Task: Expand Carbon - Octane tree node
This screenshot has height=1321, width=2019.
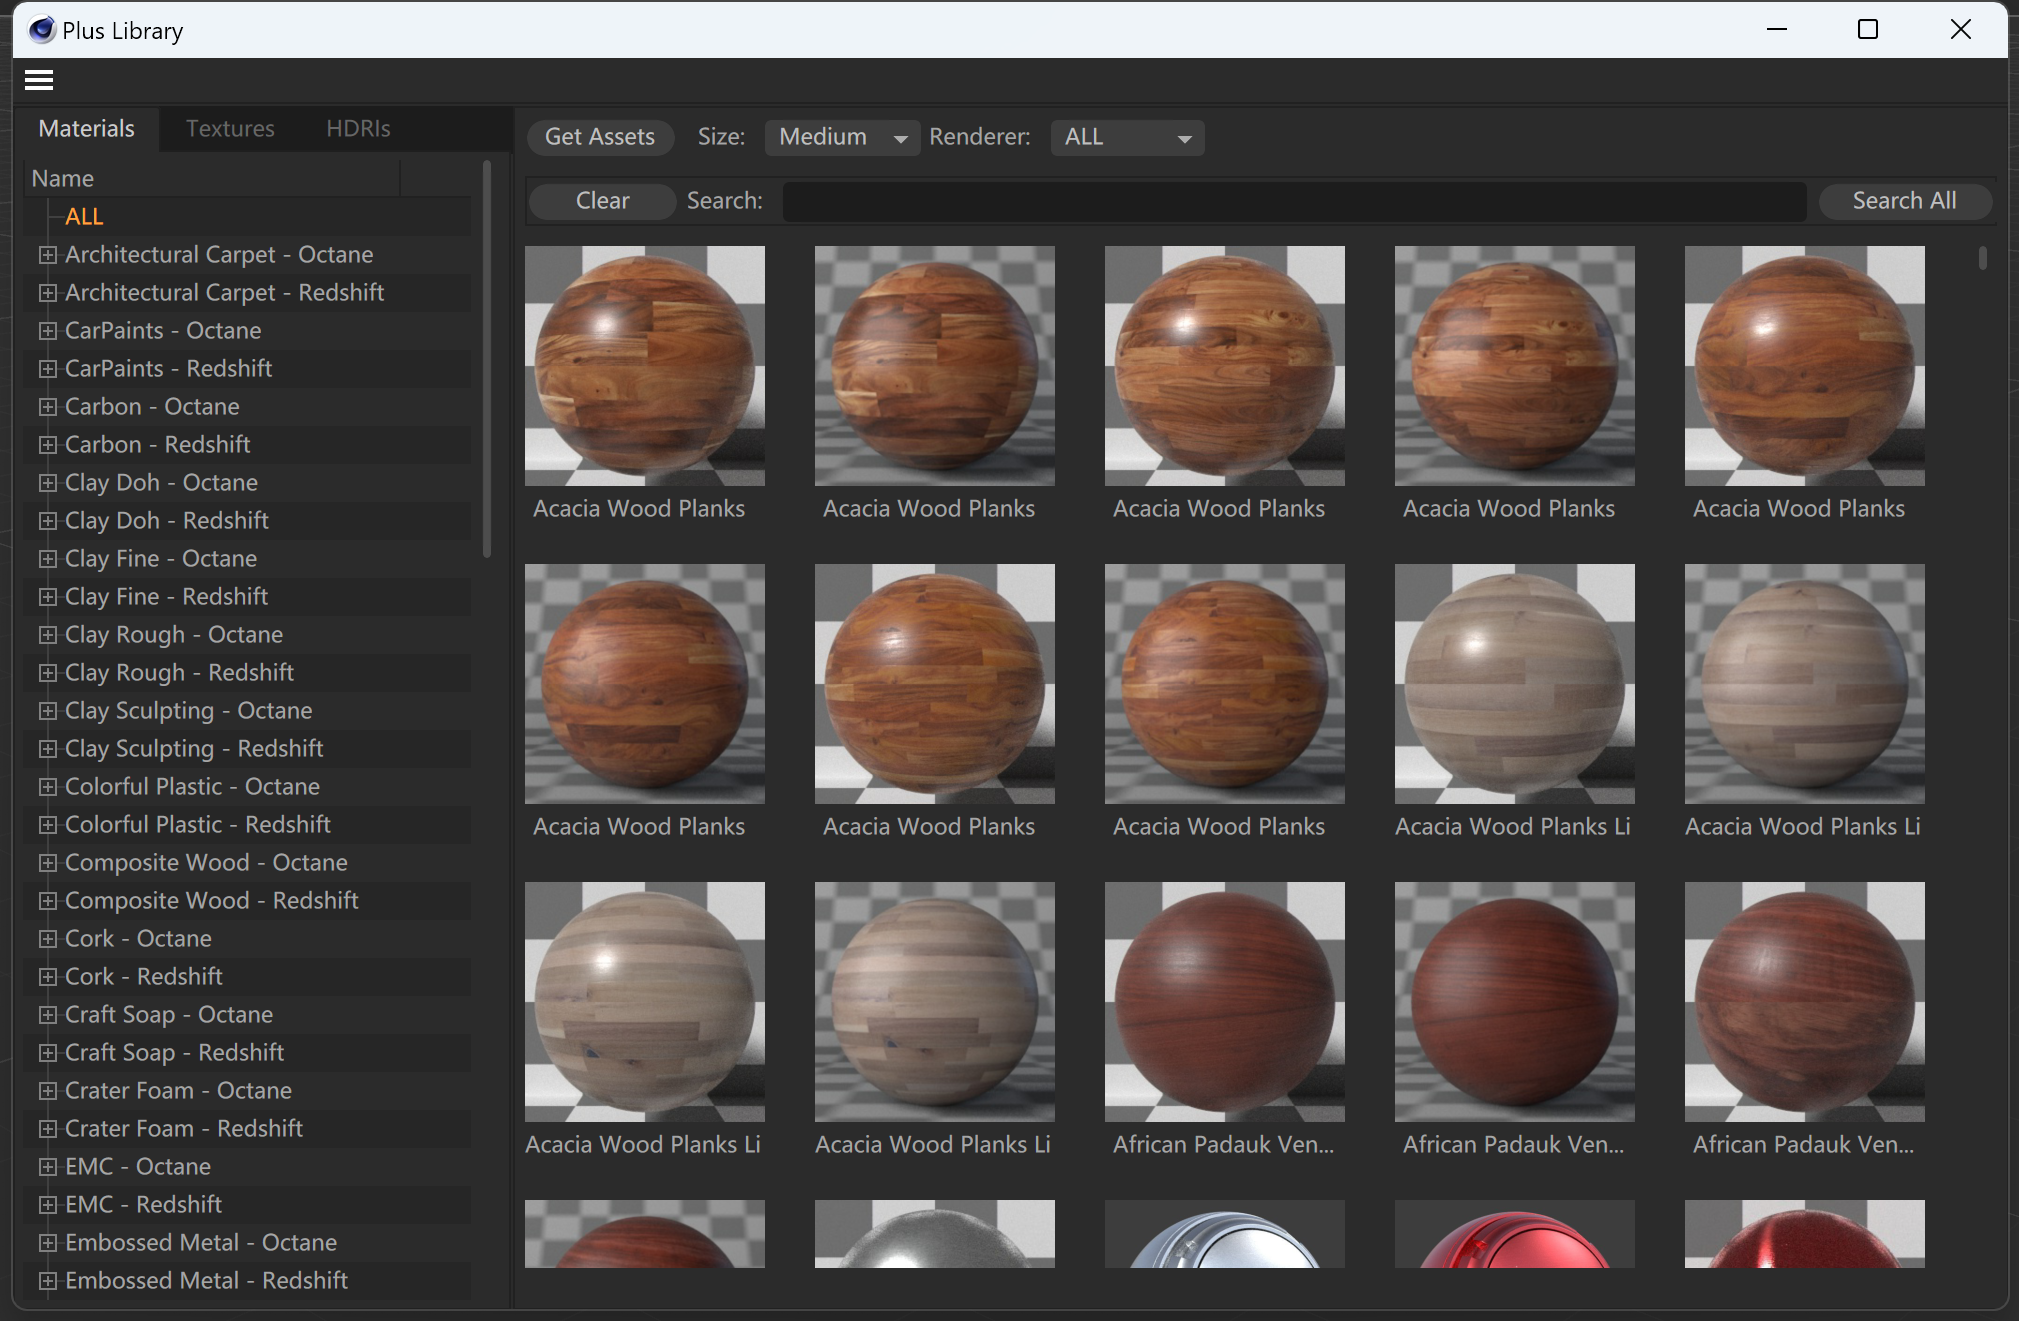Action: click(x=47, y=407)
